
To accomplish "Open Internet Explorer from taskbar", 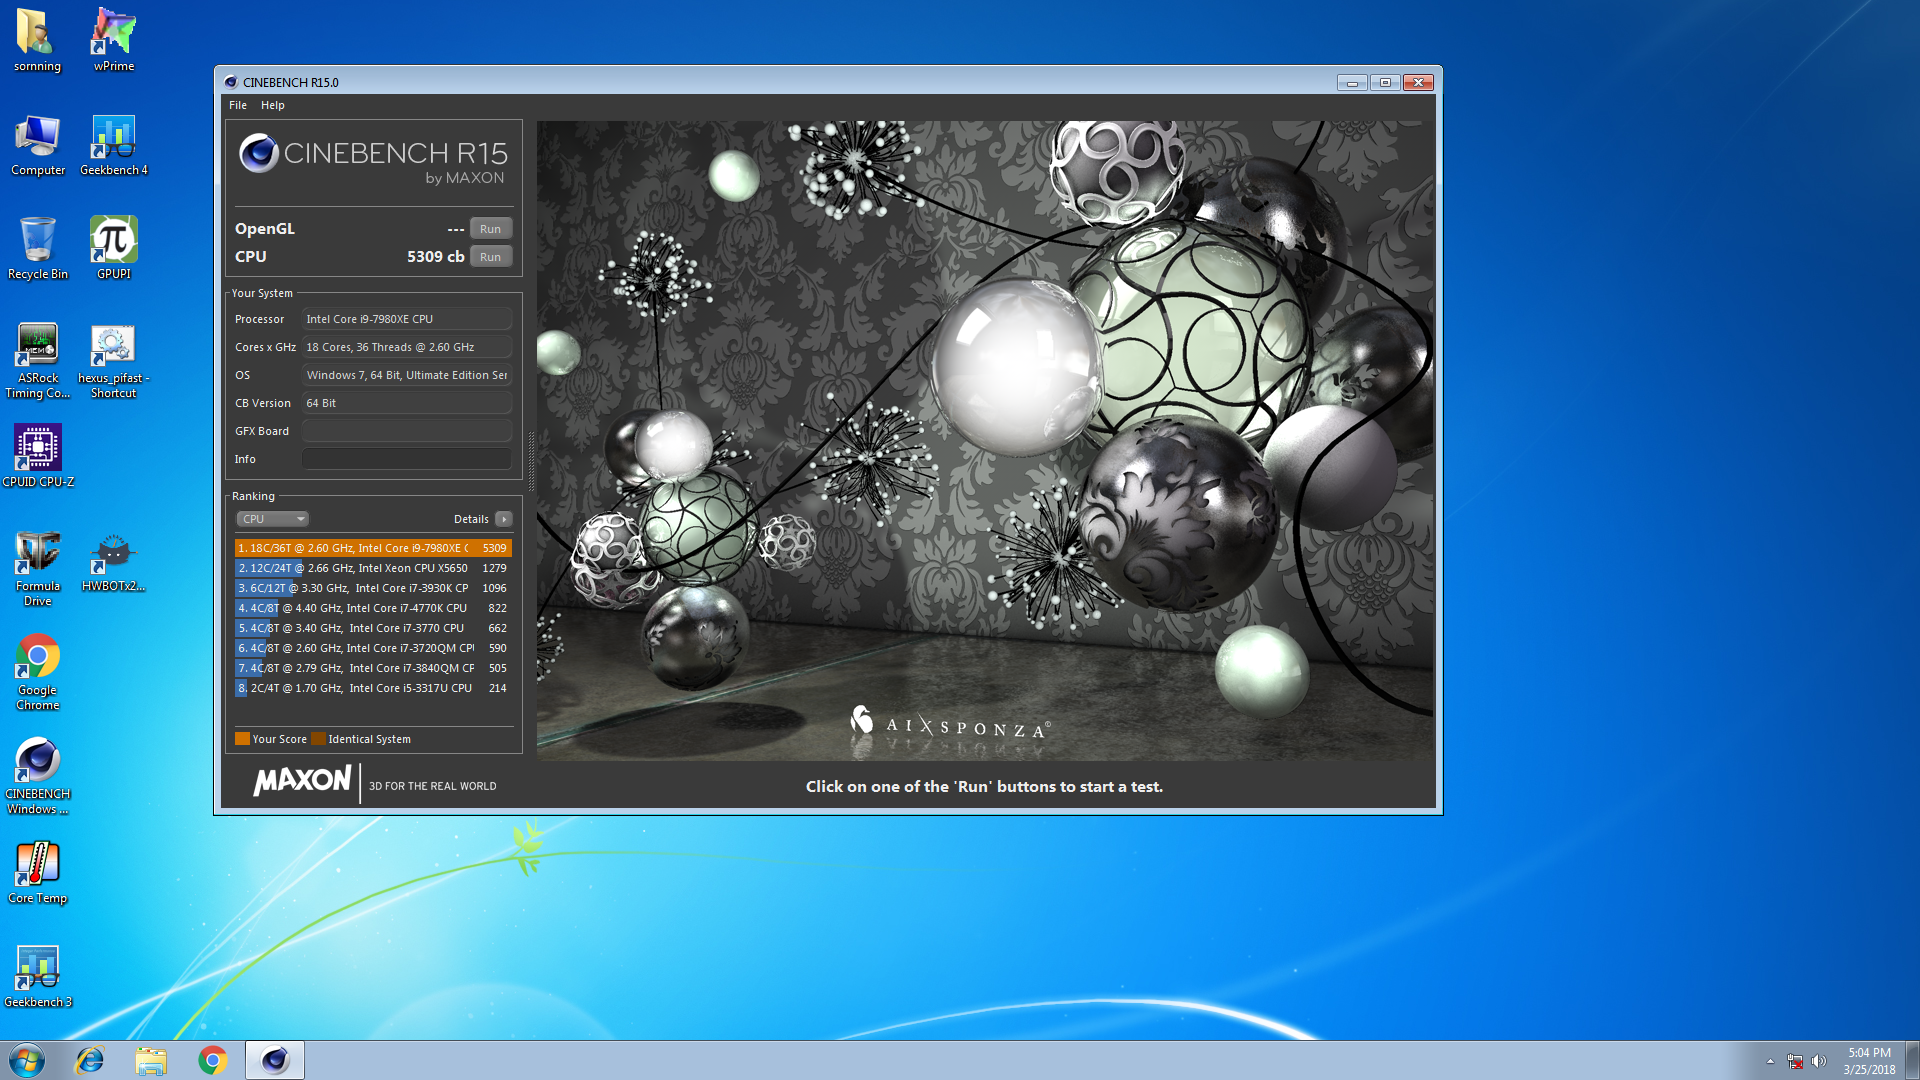I will click(90, 1060).
